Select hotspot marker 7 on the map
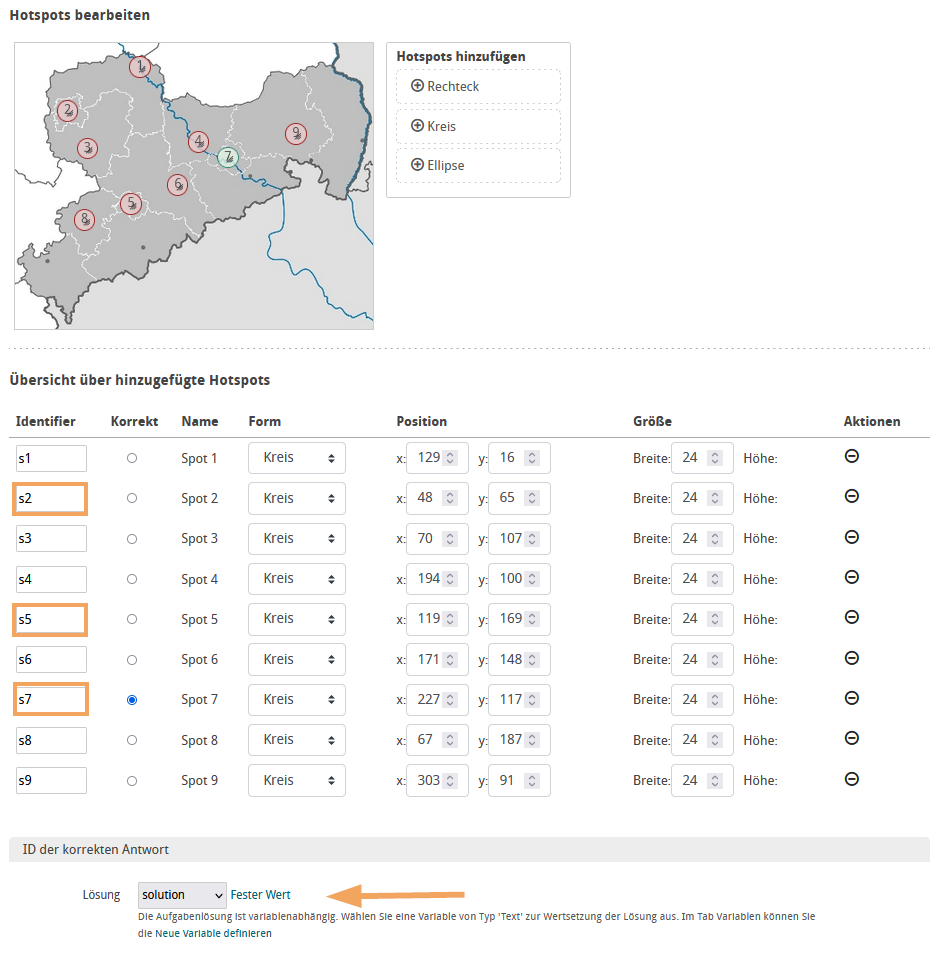Image resolution: width=941 pixels, height=955 pixels. pyautogui.click(x=227, y=157)
